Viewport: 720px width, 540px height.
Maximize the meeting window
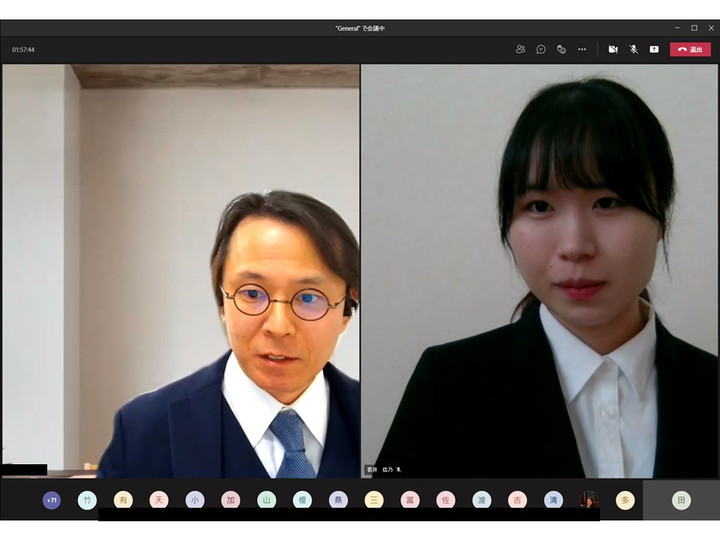[694, 28]
